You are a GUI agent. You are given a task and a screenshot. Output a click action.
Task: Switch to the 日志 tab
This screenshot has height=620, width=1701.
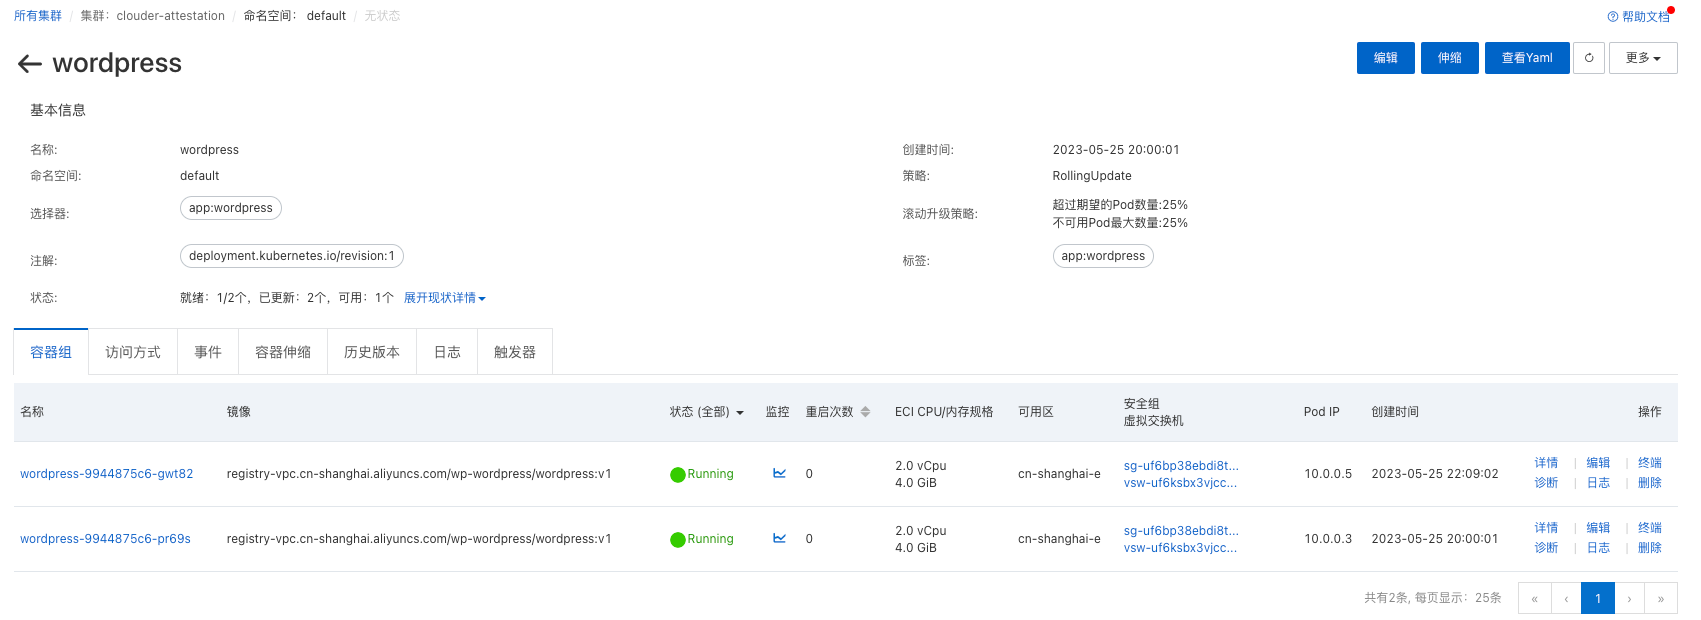tap(447, 352)
